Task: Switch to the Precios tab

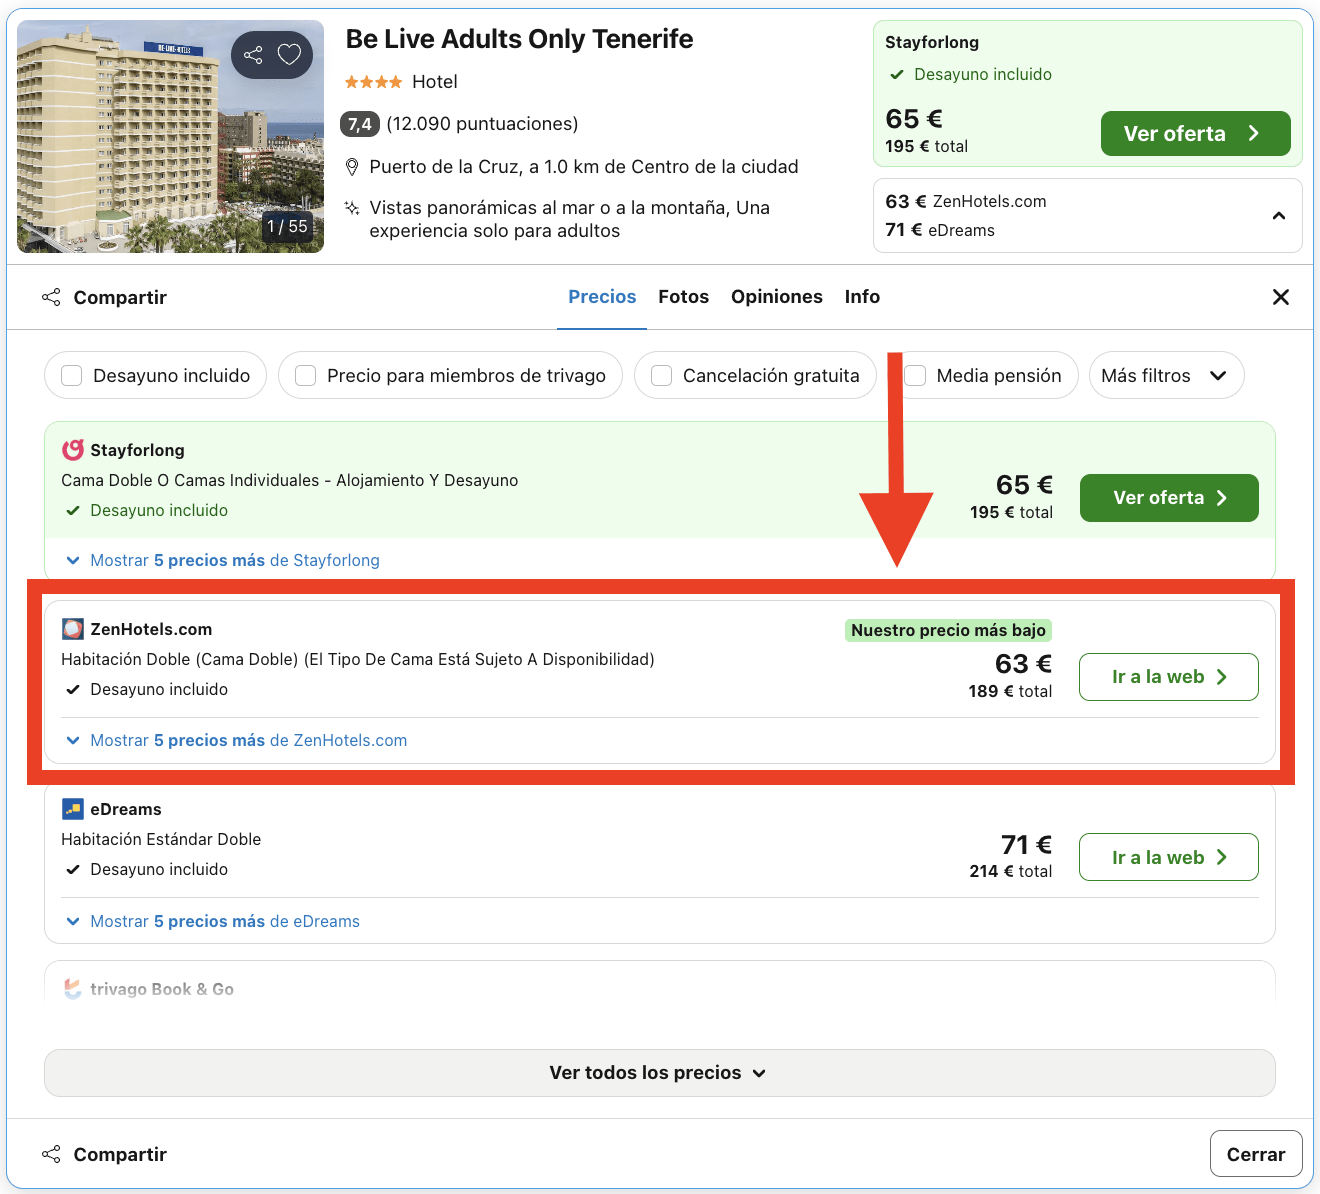Action: tap(602, 297)
